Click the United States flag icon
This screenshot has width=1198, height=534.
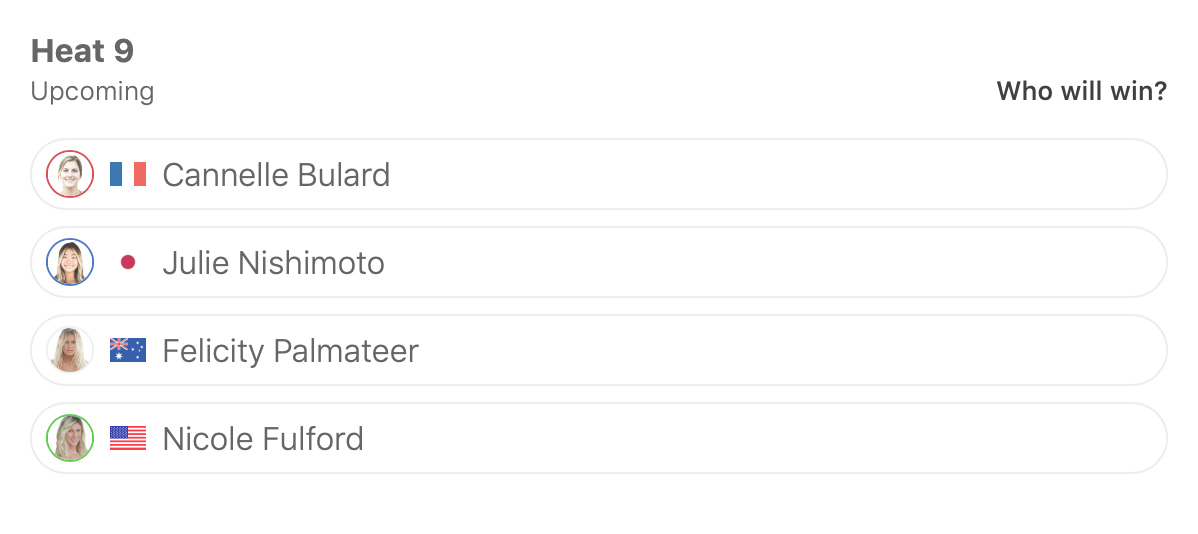pyautogui.click(x=128, y=439)
